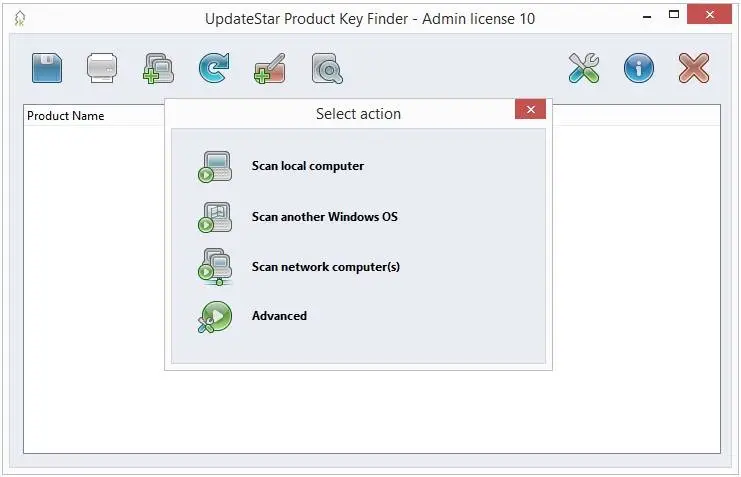Click the application icon in title bar
Screen dimensions: 741x477
pos(20,18)
